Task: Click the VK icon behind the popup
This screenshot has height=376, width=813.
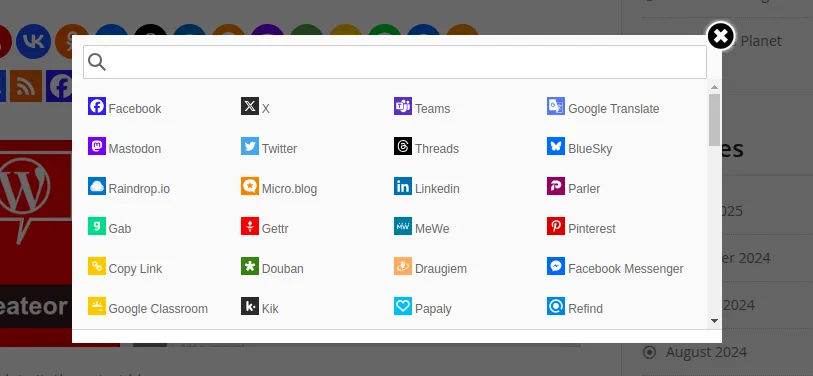Action: tap(33, 41)
